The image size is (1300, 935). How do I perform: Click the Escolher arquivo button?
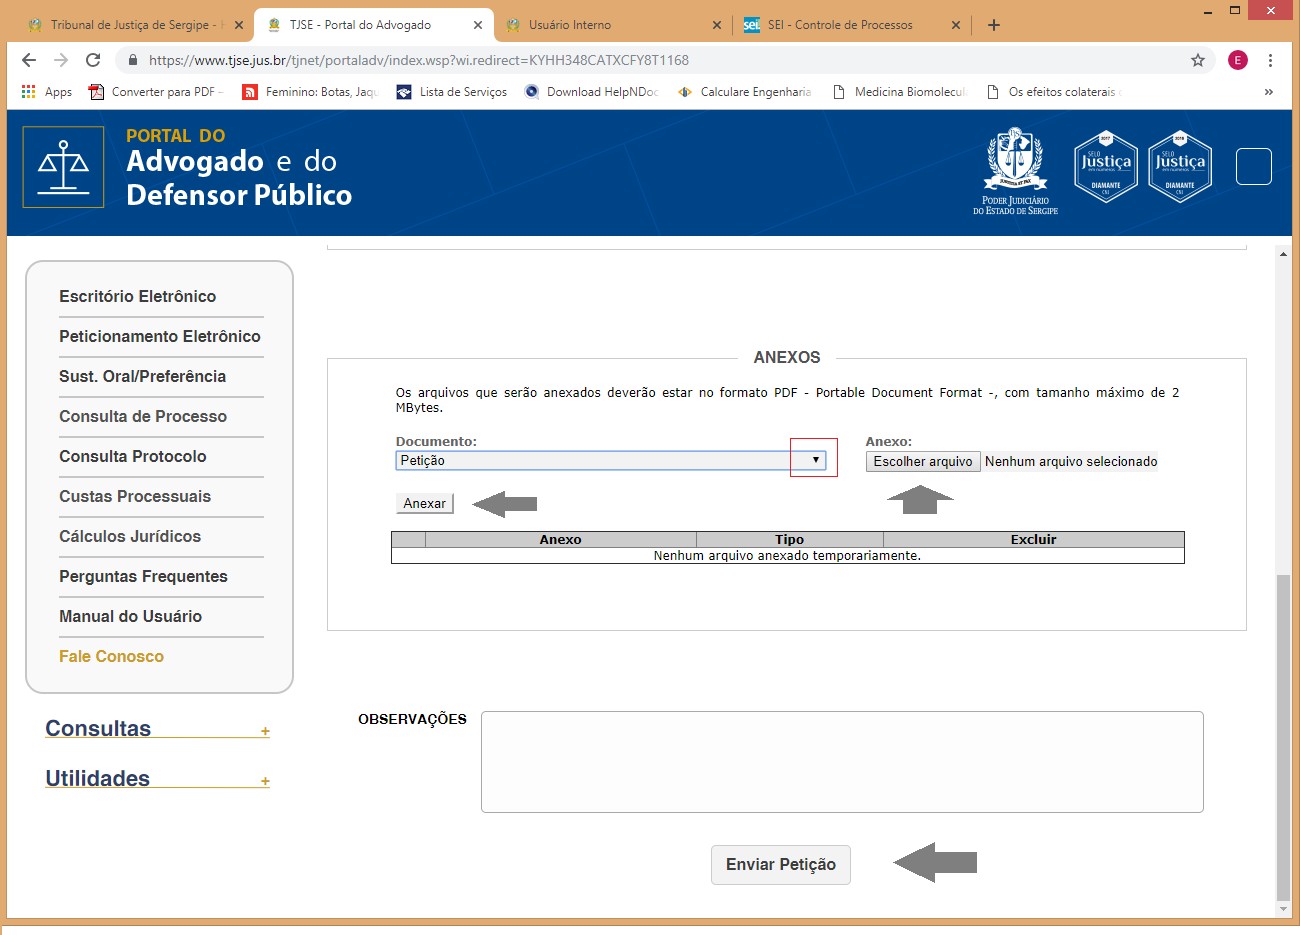922,461
